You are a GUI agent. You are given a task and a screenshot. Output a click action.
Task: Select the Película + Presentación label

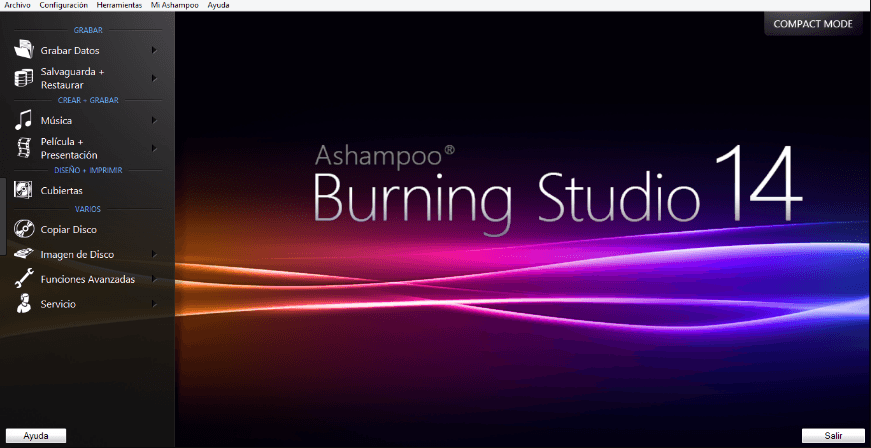(69, 148)
